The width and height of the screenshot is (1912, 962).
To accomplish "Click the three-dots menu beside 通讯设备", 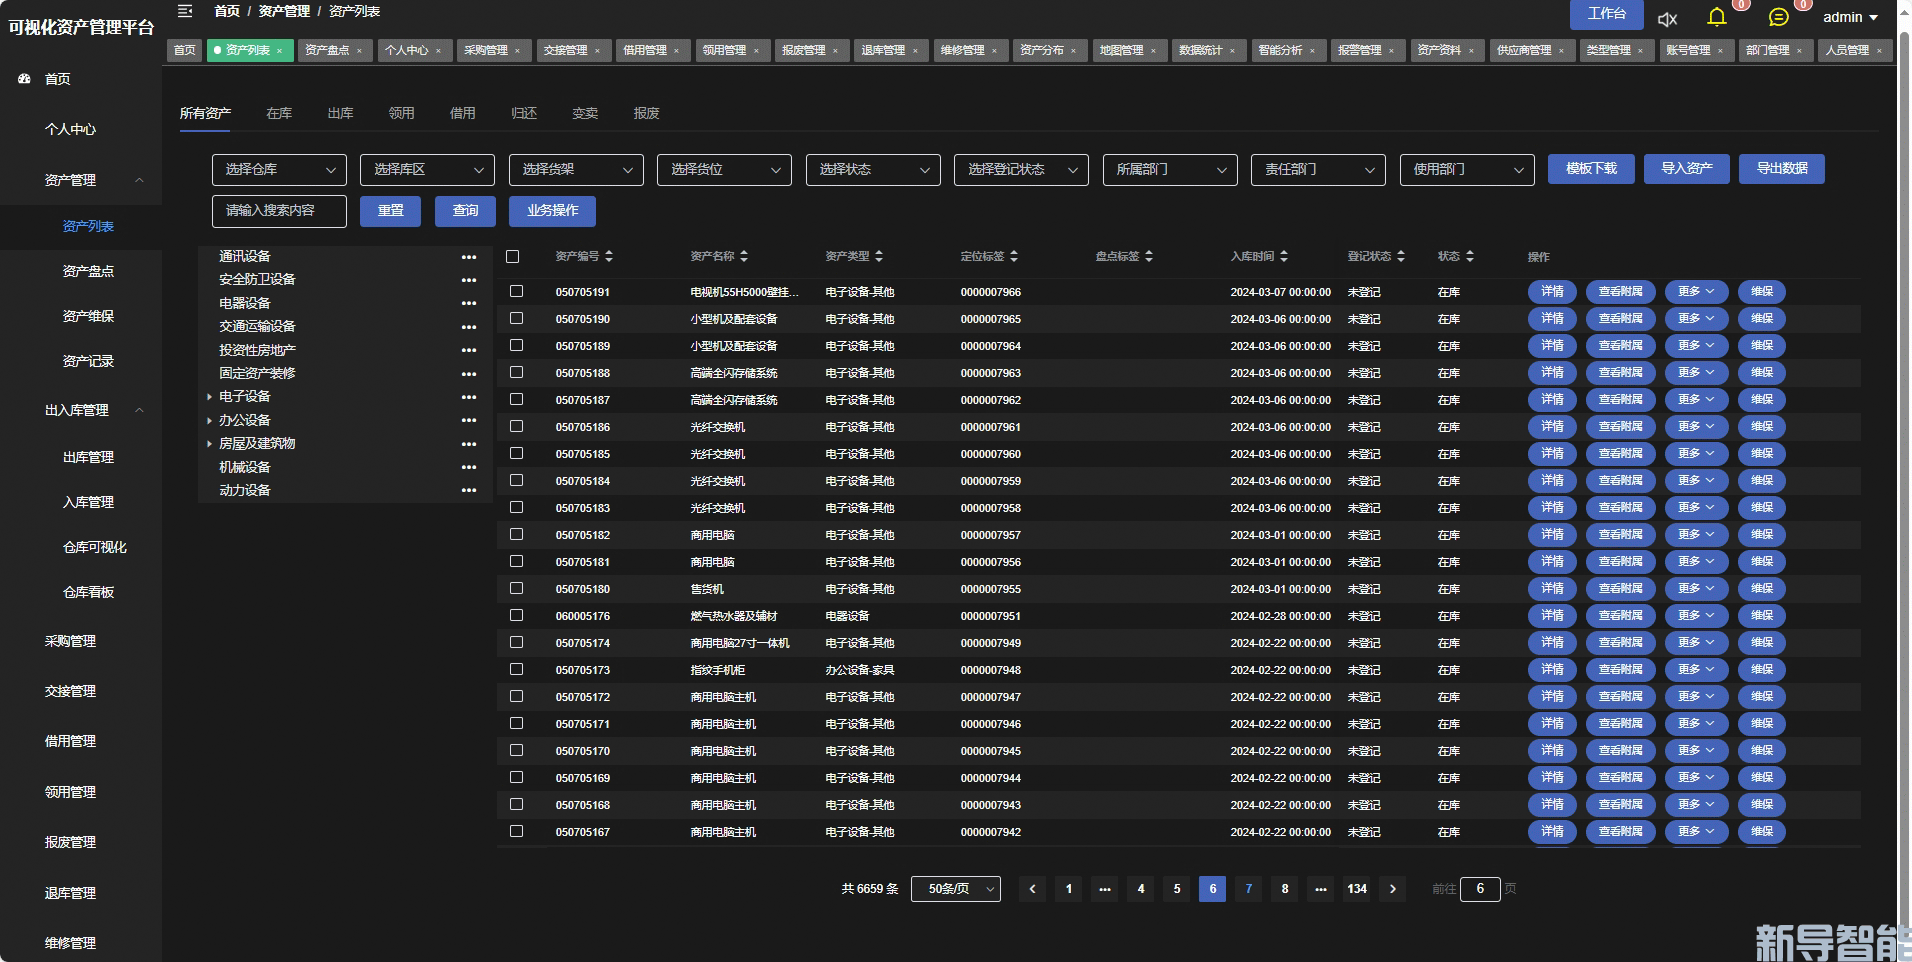I will pos(468,257).
